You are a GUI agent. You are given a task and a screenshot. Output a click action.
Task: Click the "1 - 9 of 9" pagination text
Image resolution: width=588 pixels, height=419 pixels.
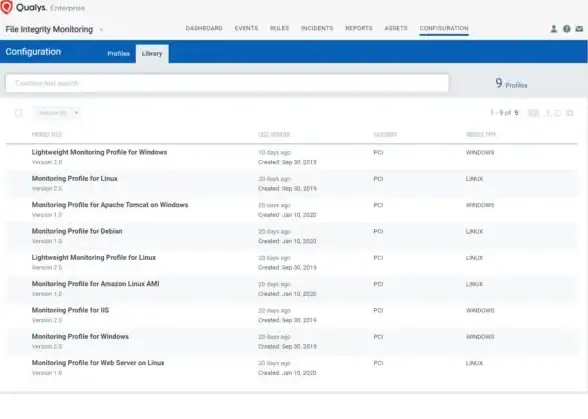pos(504,113)
